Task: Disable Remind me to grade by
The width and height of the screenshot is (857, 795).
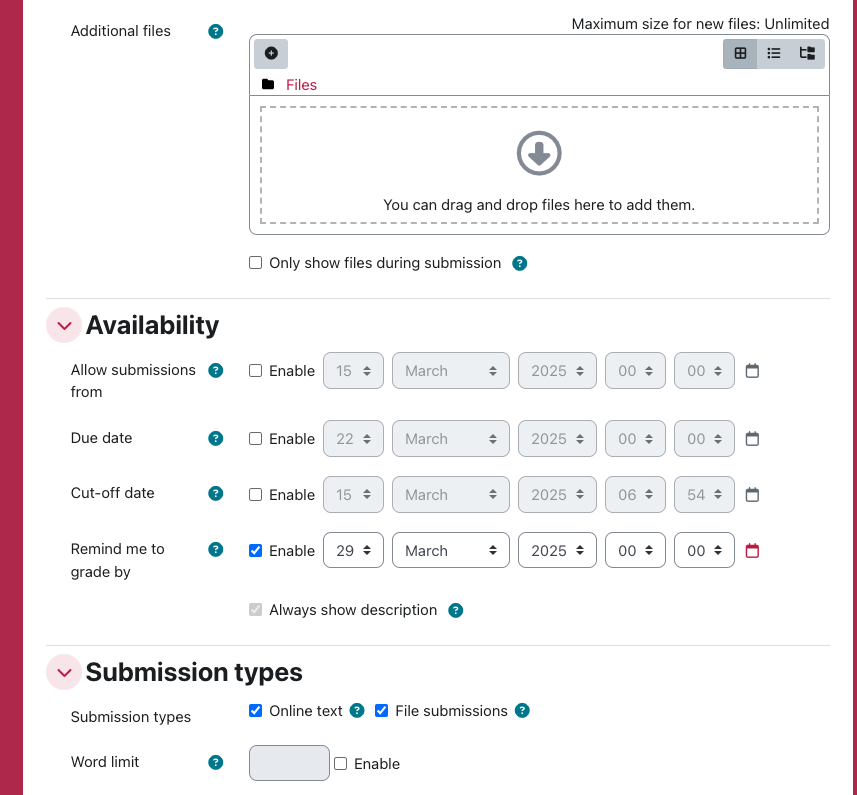Action: pos(255,550)
